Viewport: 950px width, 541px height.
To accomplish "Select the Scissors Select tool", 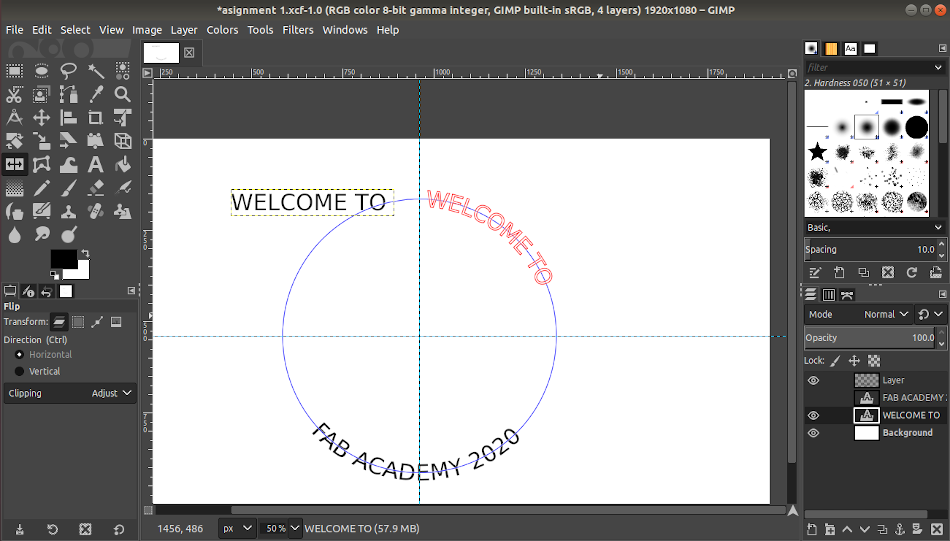I will [15, 95].
